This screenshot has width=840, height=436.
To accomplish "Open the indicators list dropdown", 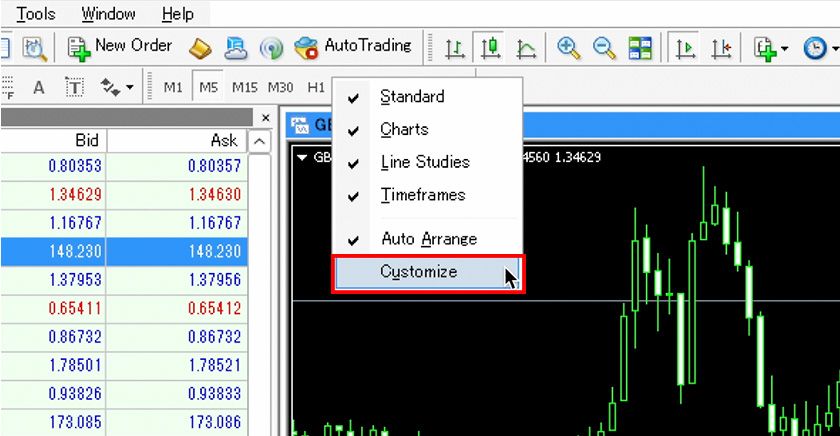I will pyautogui.click(x=771, y=48).
